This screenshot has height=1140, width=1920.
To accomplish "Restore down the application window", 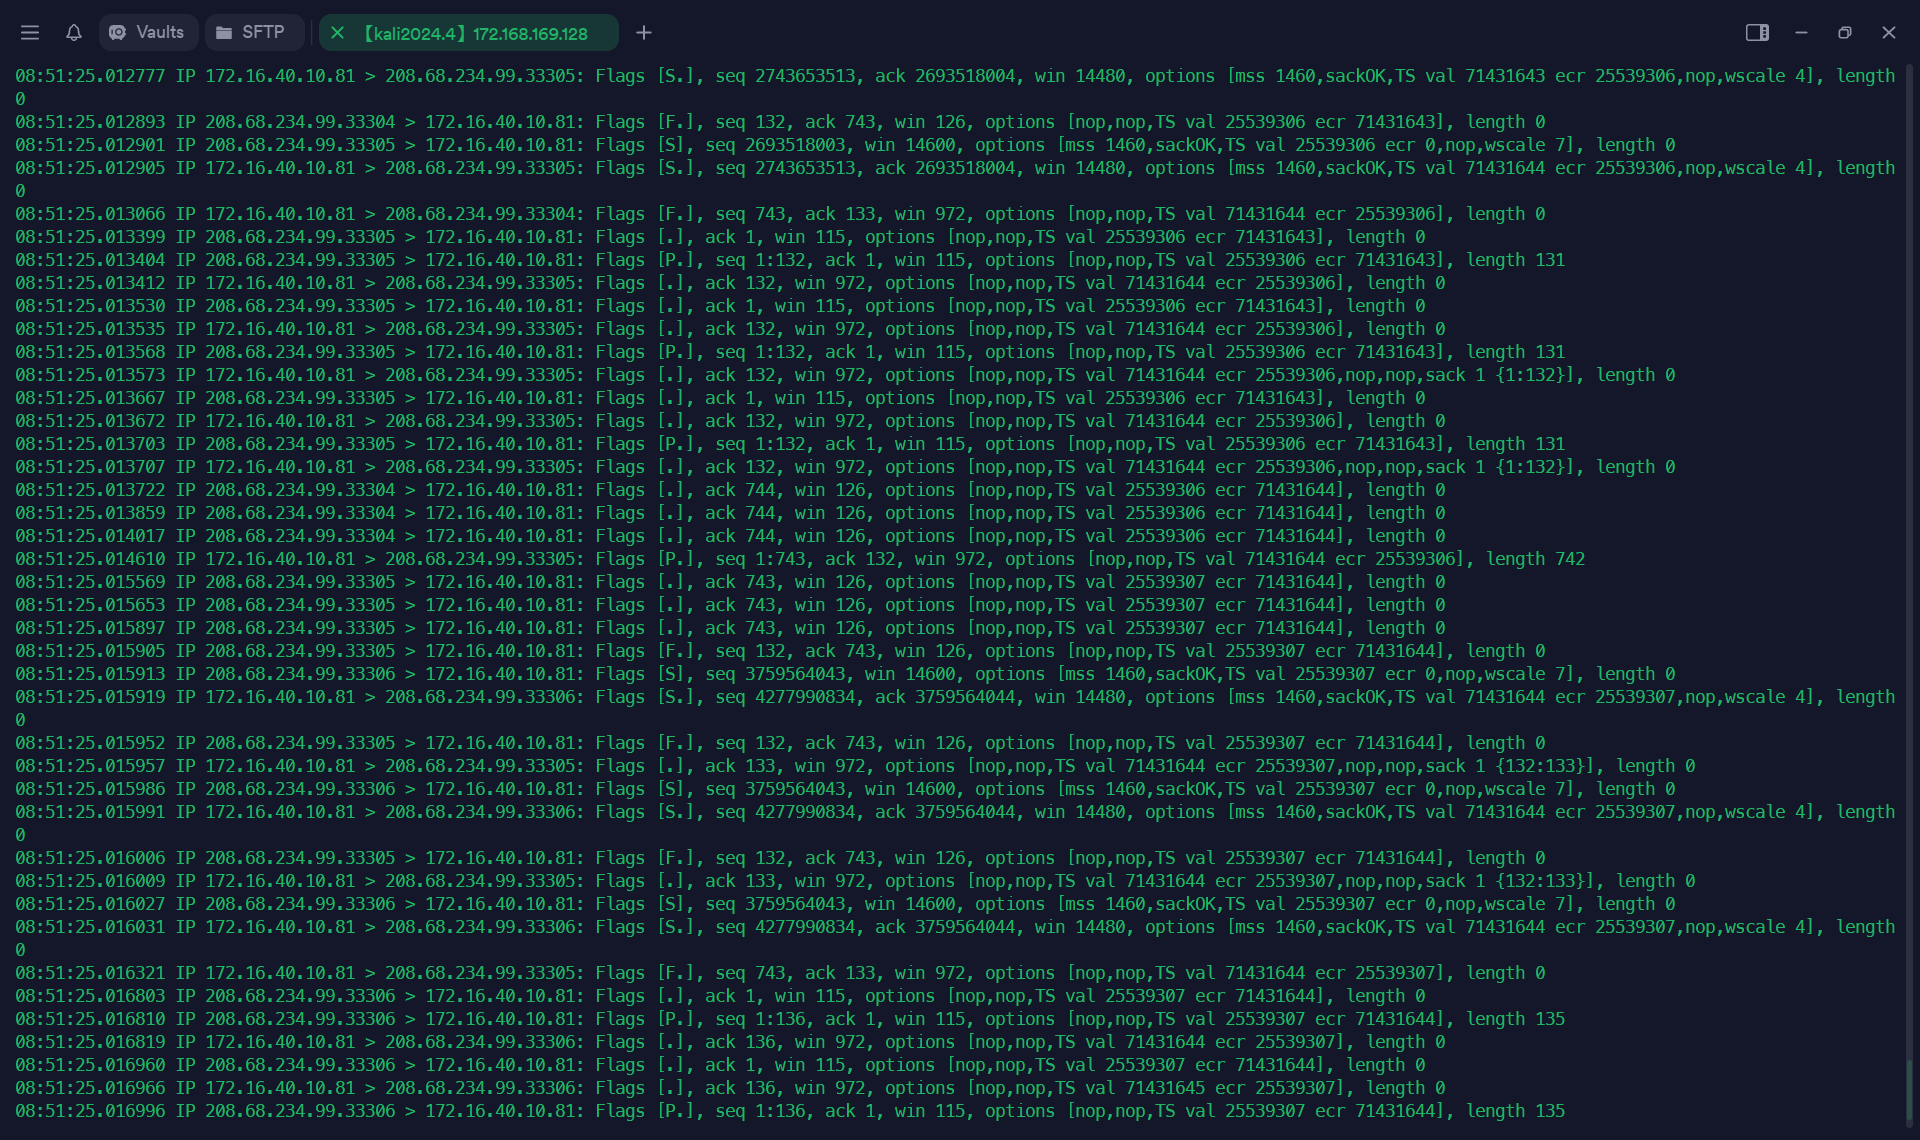I will (x=1844, y=33).
